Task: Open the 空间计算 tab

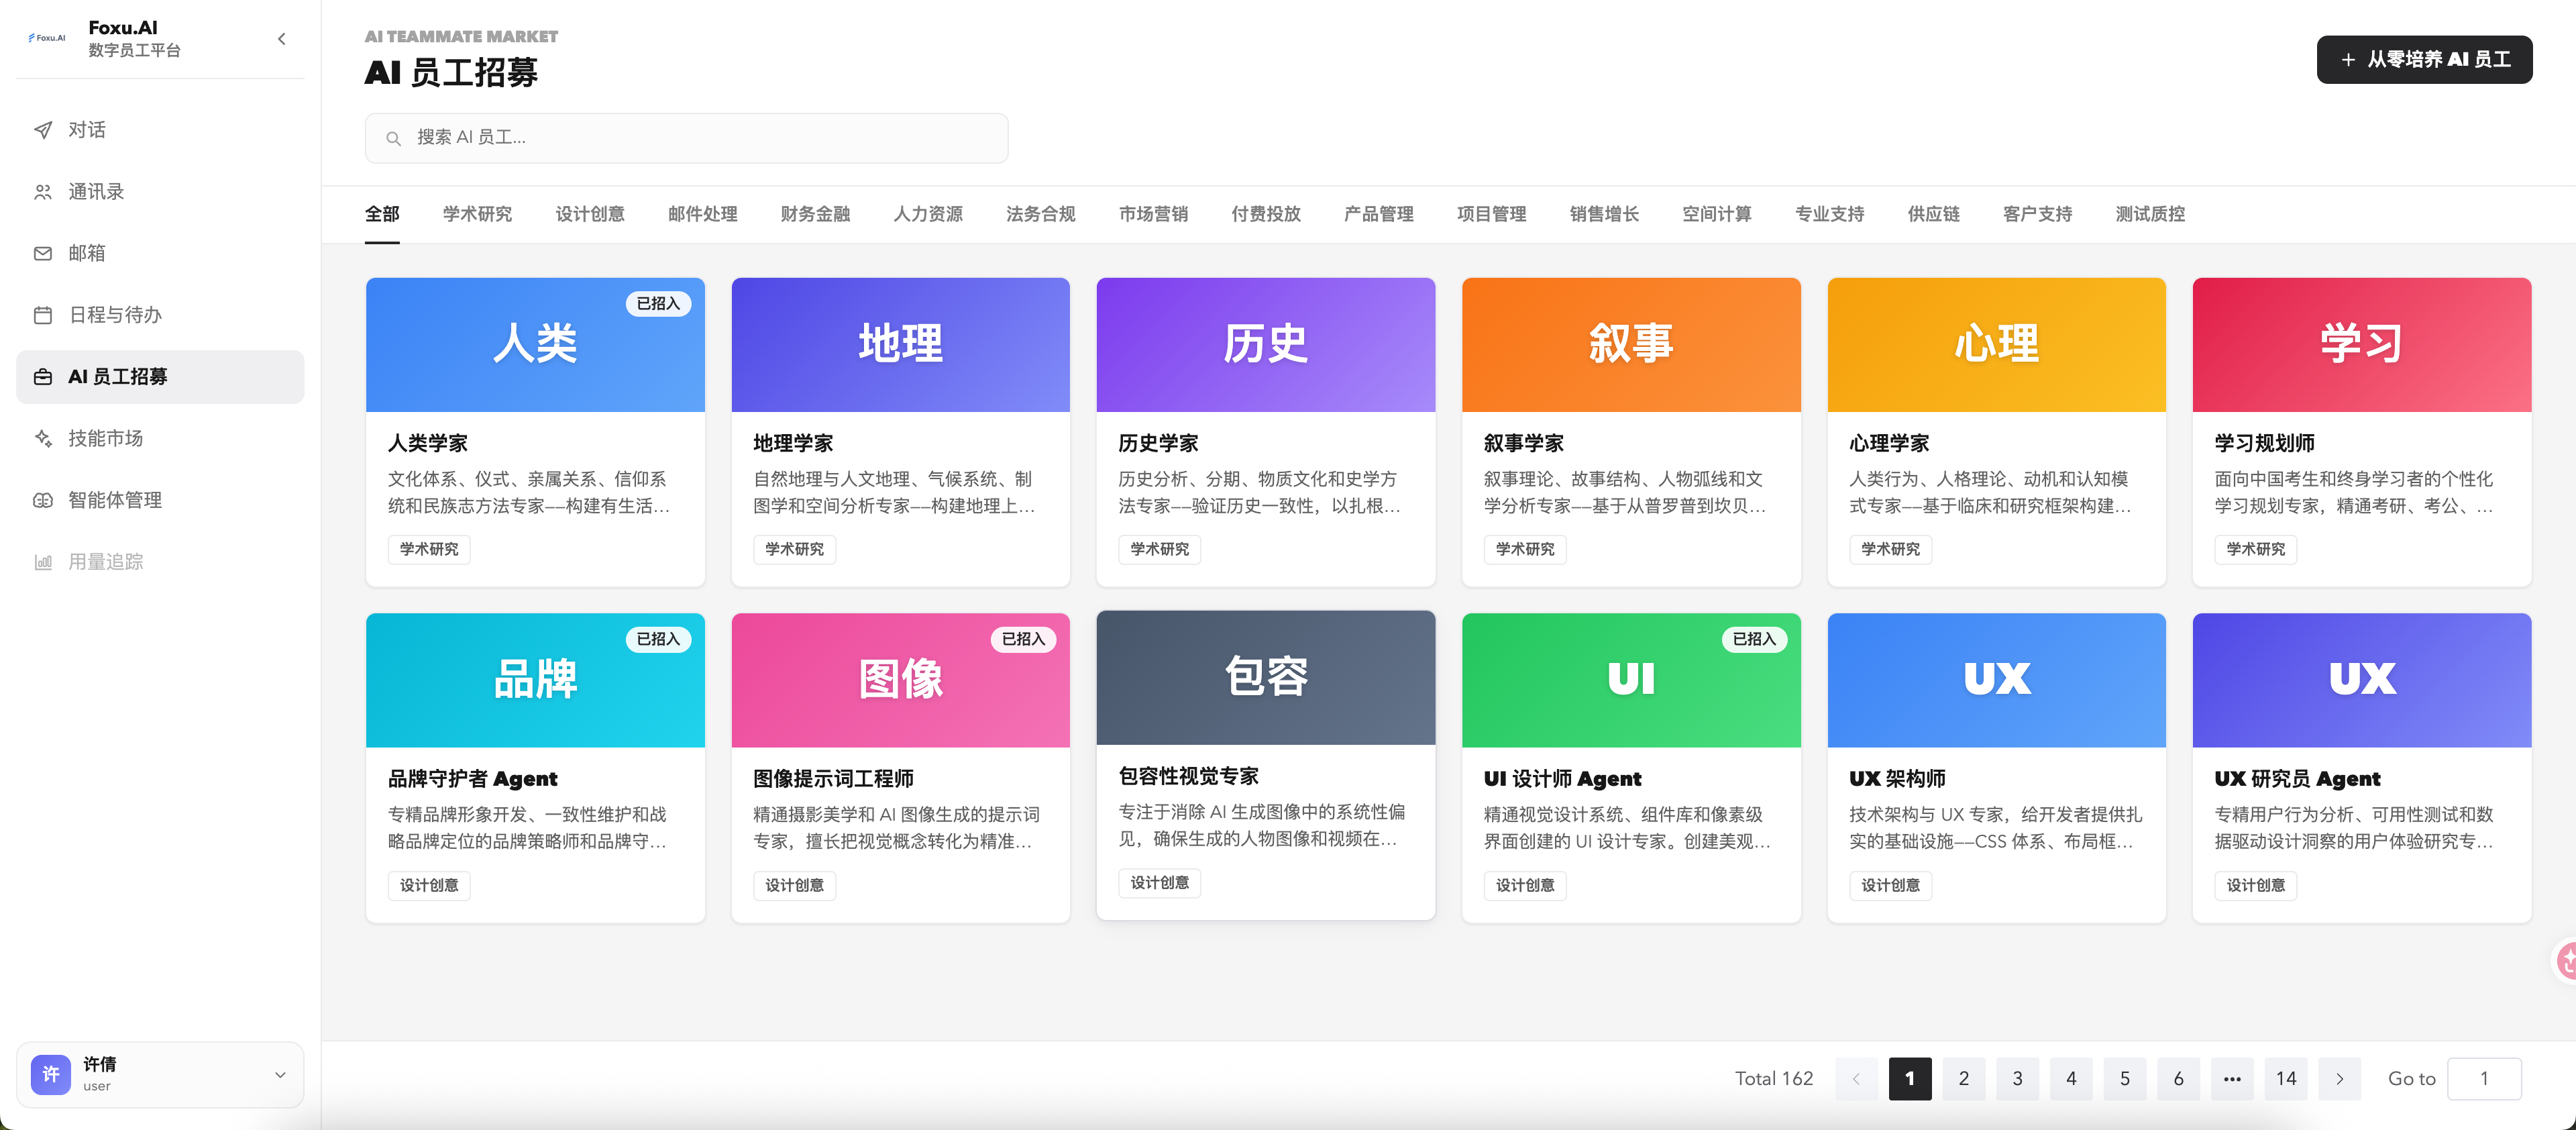Action: (x=1716, y=214)
